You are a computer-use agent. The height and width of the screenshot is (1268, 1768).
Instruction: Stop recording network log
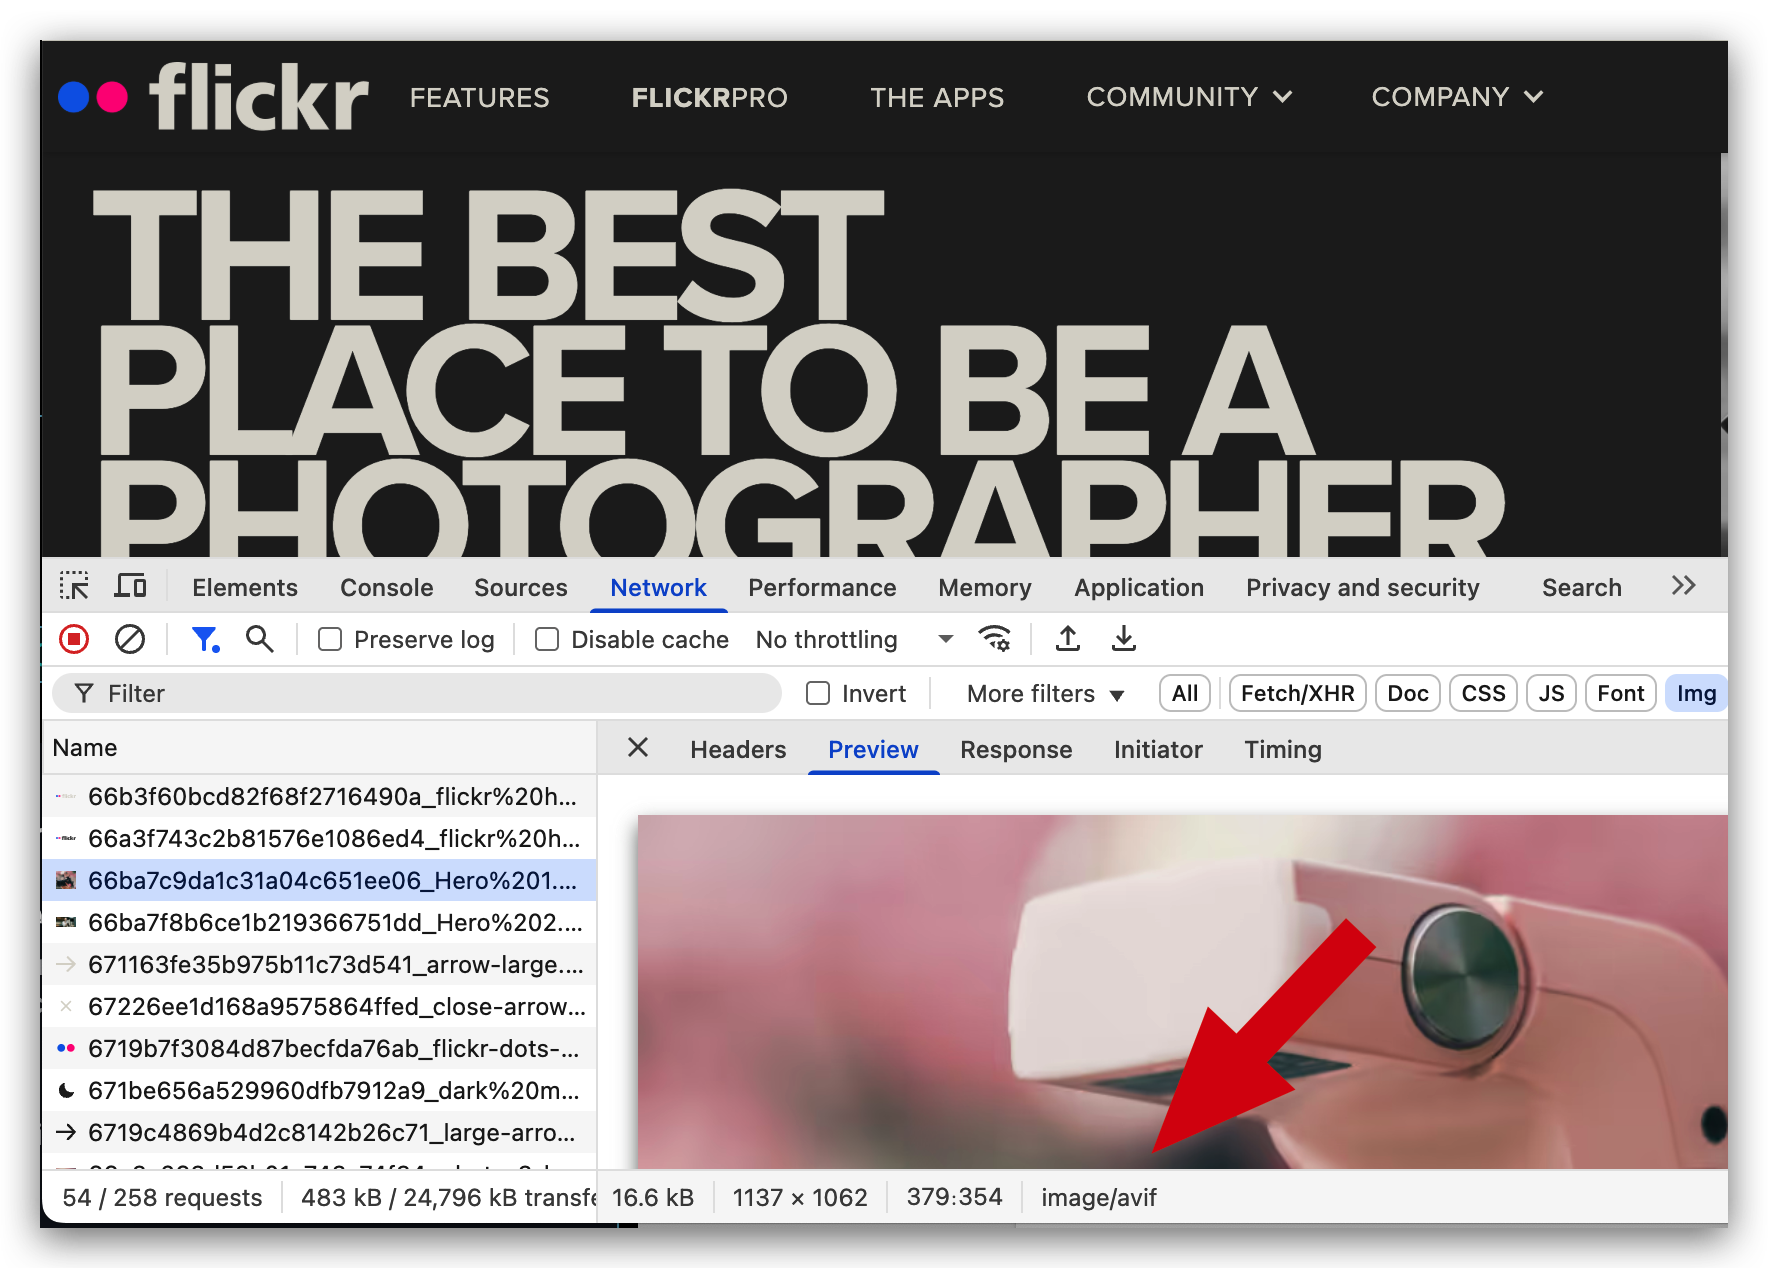coord(74,639)
